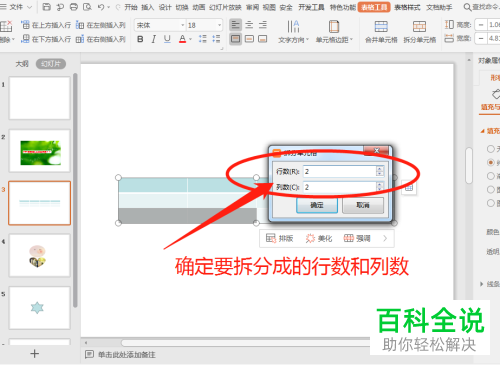The image size is (500, 365).
Task: Open the 表格样式 ribbon tab
Action: pos(407,7)
